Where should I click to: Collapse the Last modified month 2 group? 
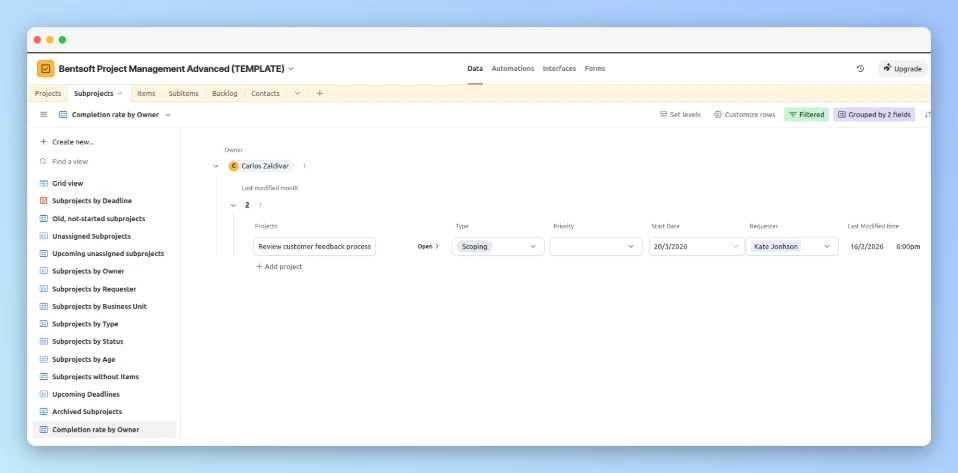click(x=233, y=205)
